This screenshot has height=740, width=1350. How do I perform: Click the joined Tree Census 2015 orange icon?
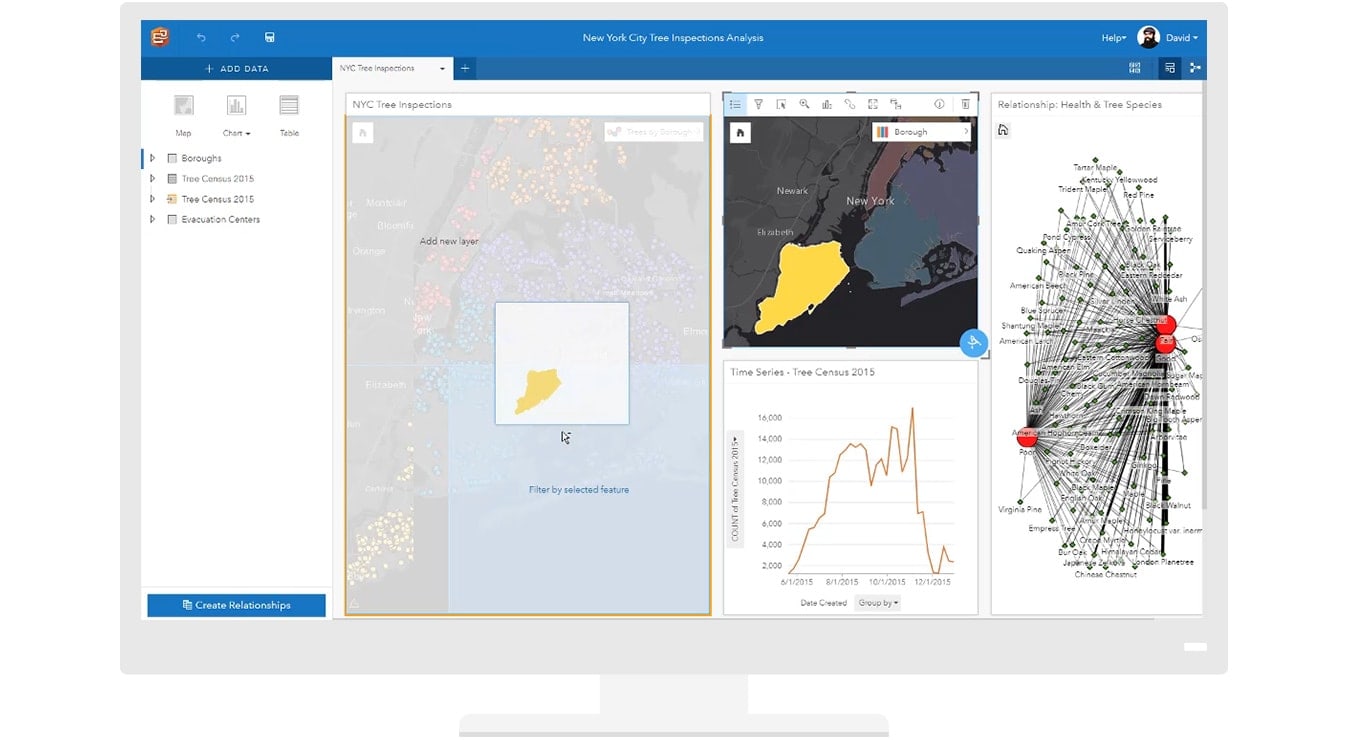(172, 199)
